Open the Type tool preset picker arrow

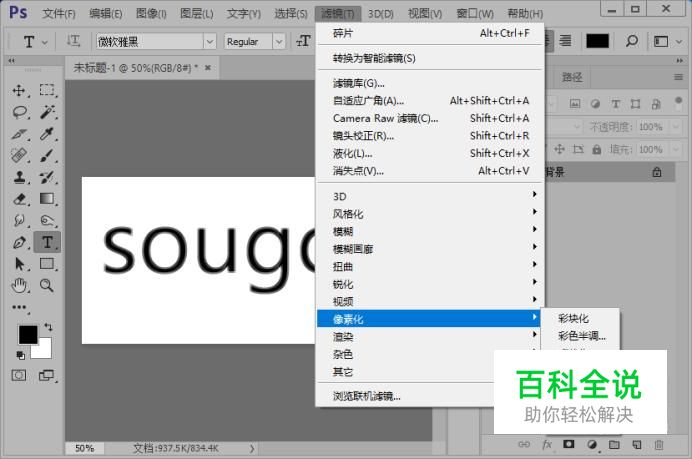(45, 42)
